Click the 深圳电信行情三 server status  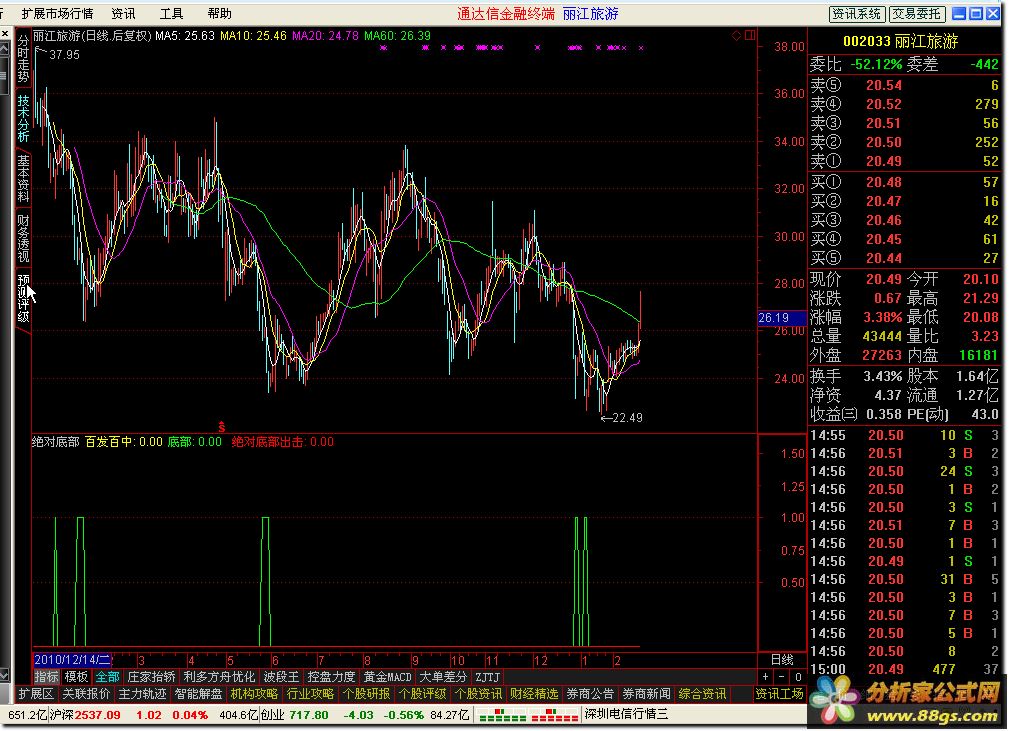pos(626,715)
